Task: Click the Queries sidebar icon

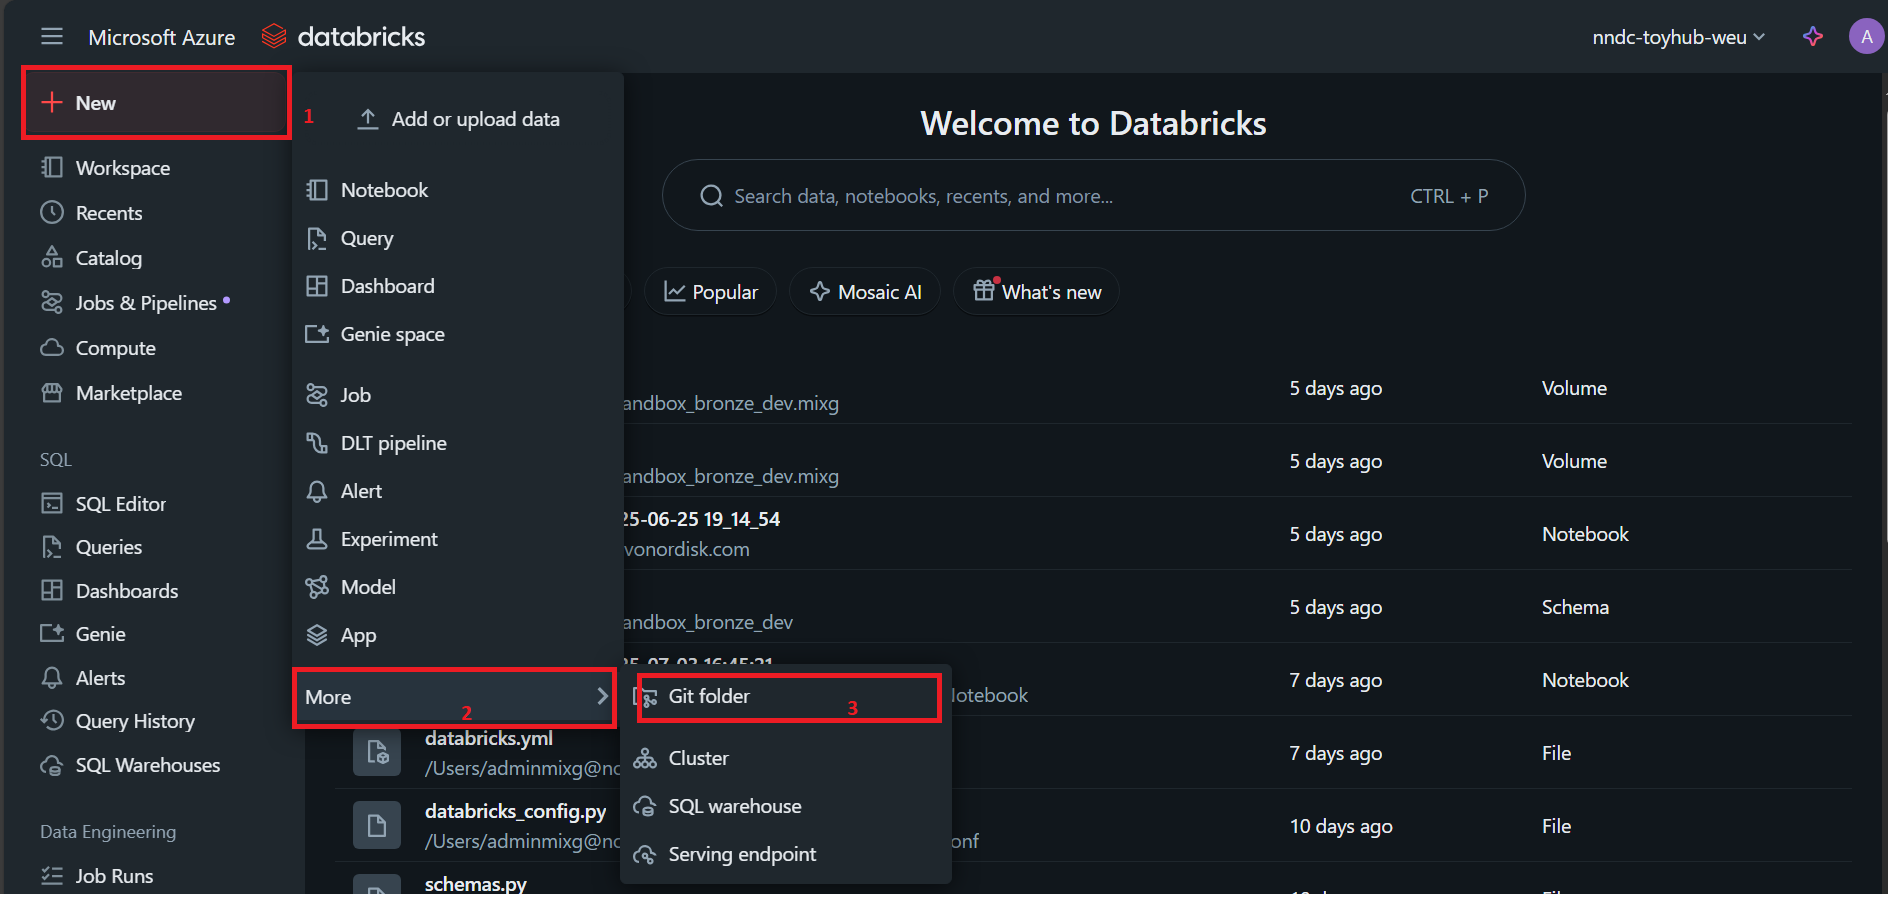Action: (x=52, y=547)
